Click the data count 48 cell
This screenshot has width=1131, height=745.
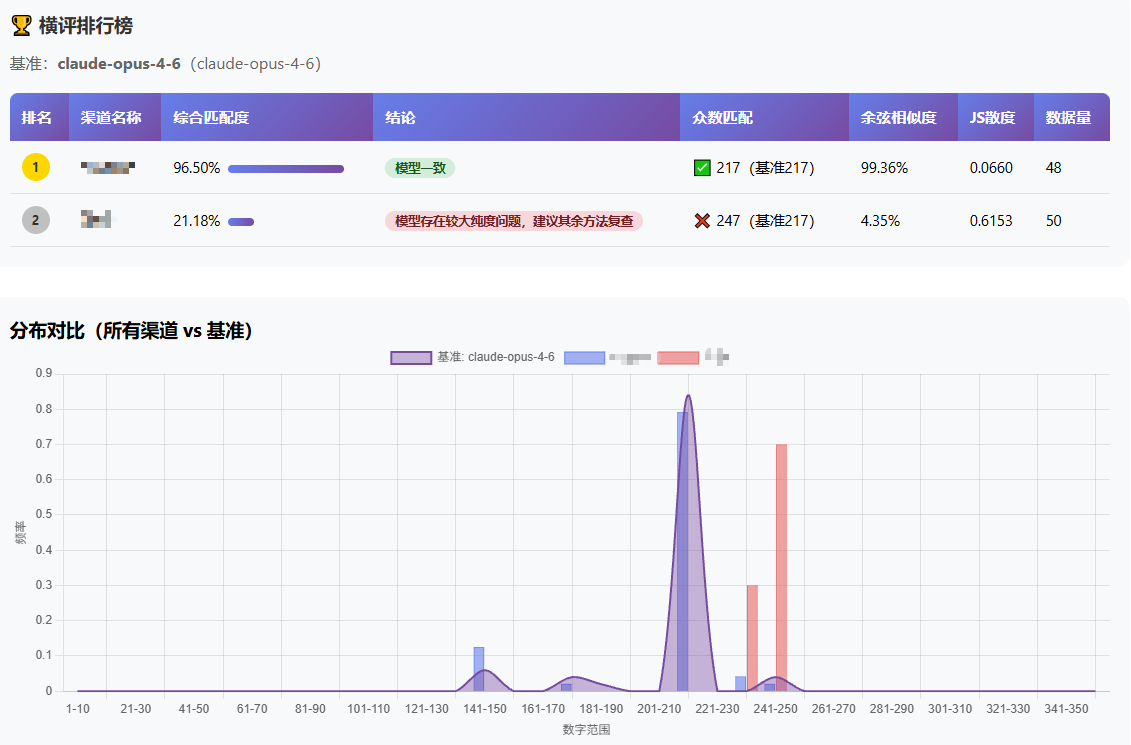pos(1053,168)
